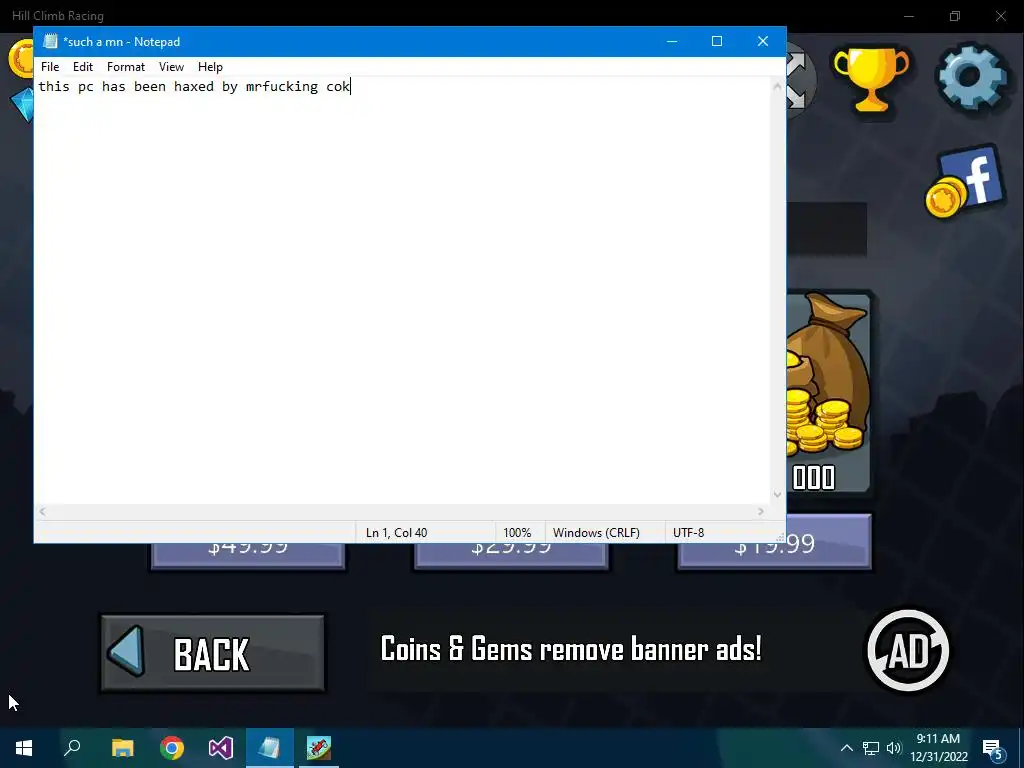Open the Windows Start menu
This screenshot has height=768, width=1024.
click(24, 748)
